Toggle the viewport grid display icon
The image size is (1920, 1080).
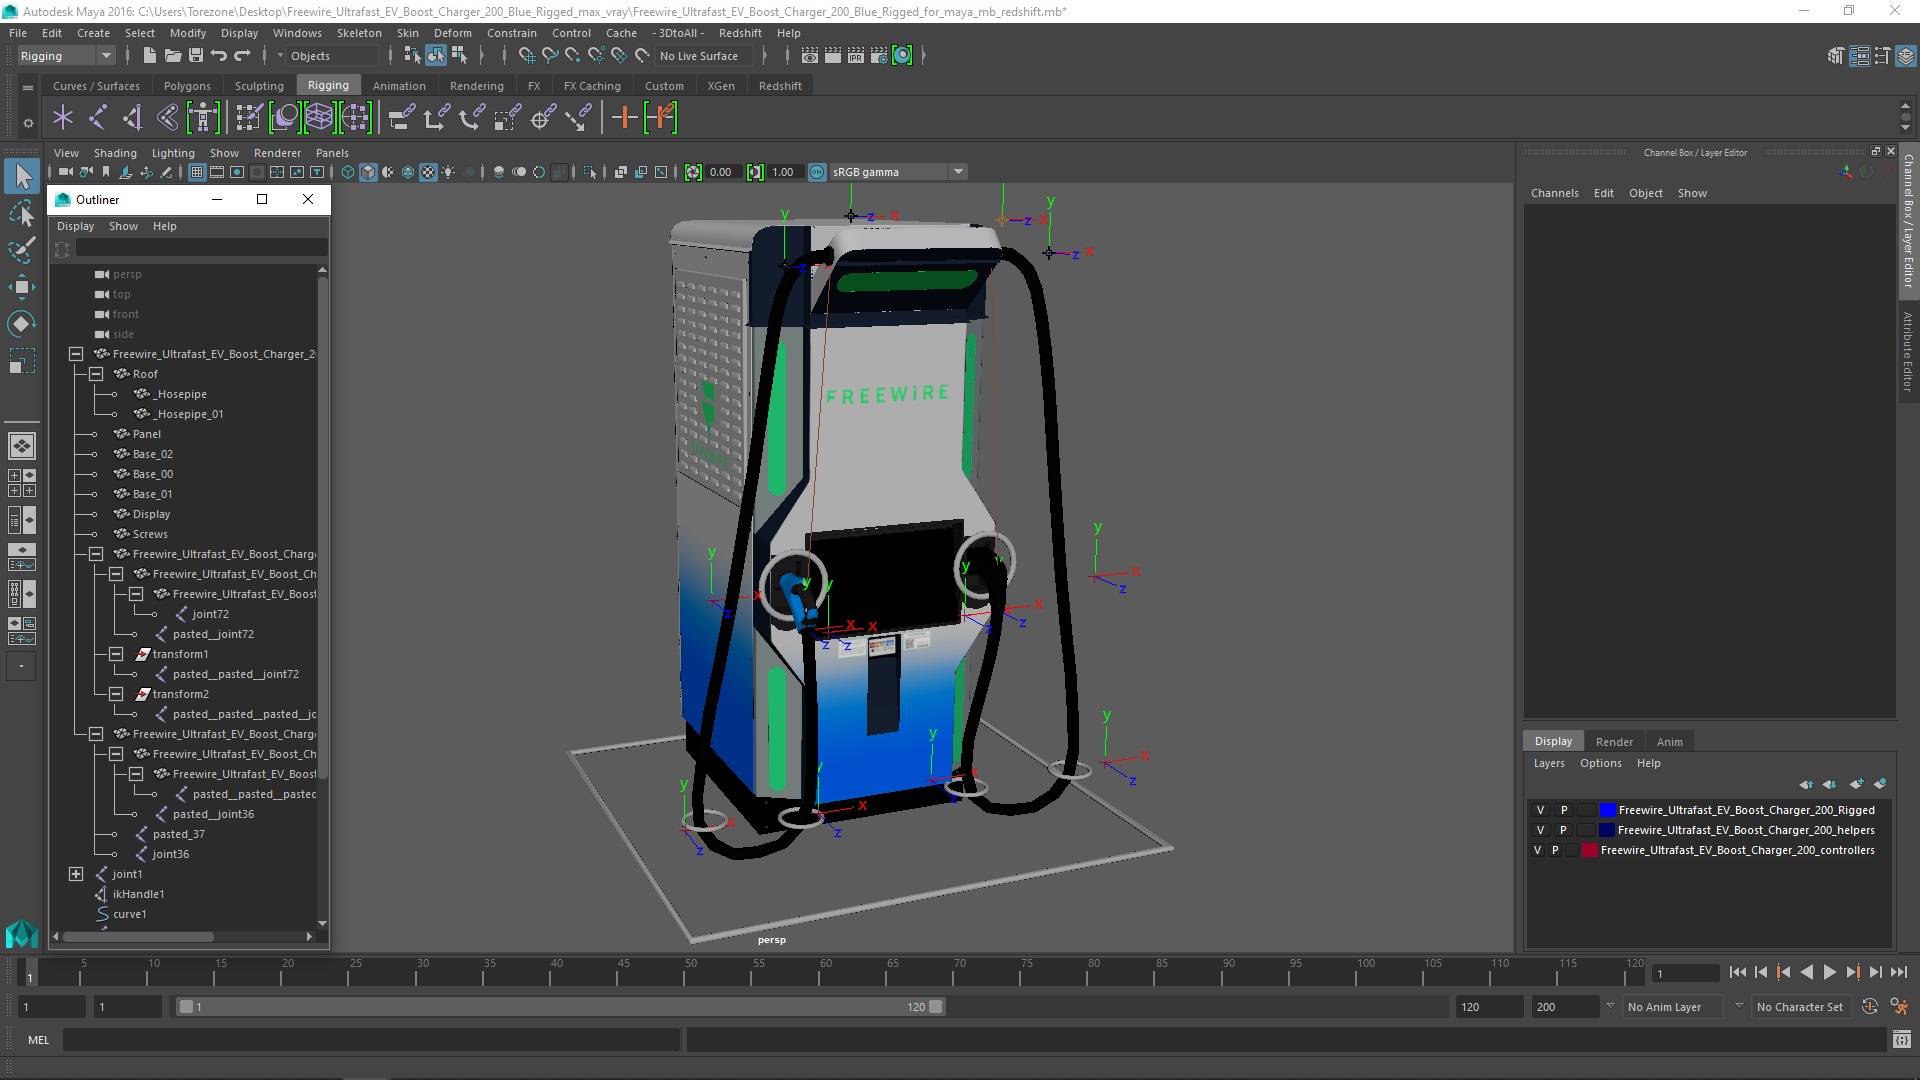pos(197,172)
